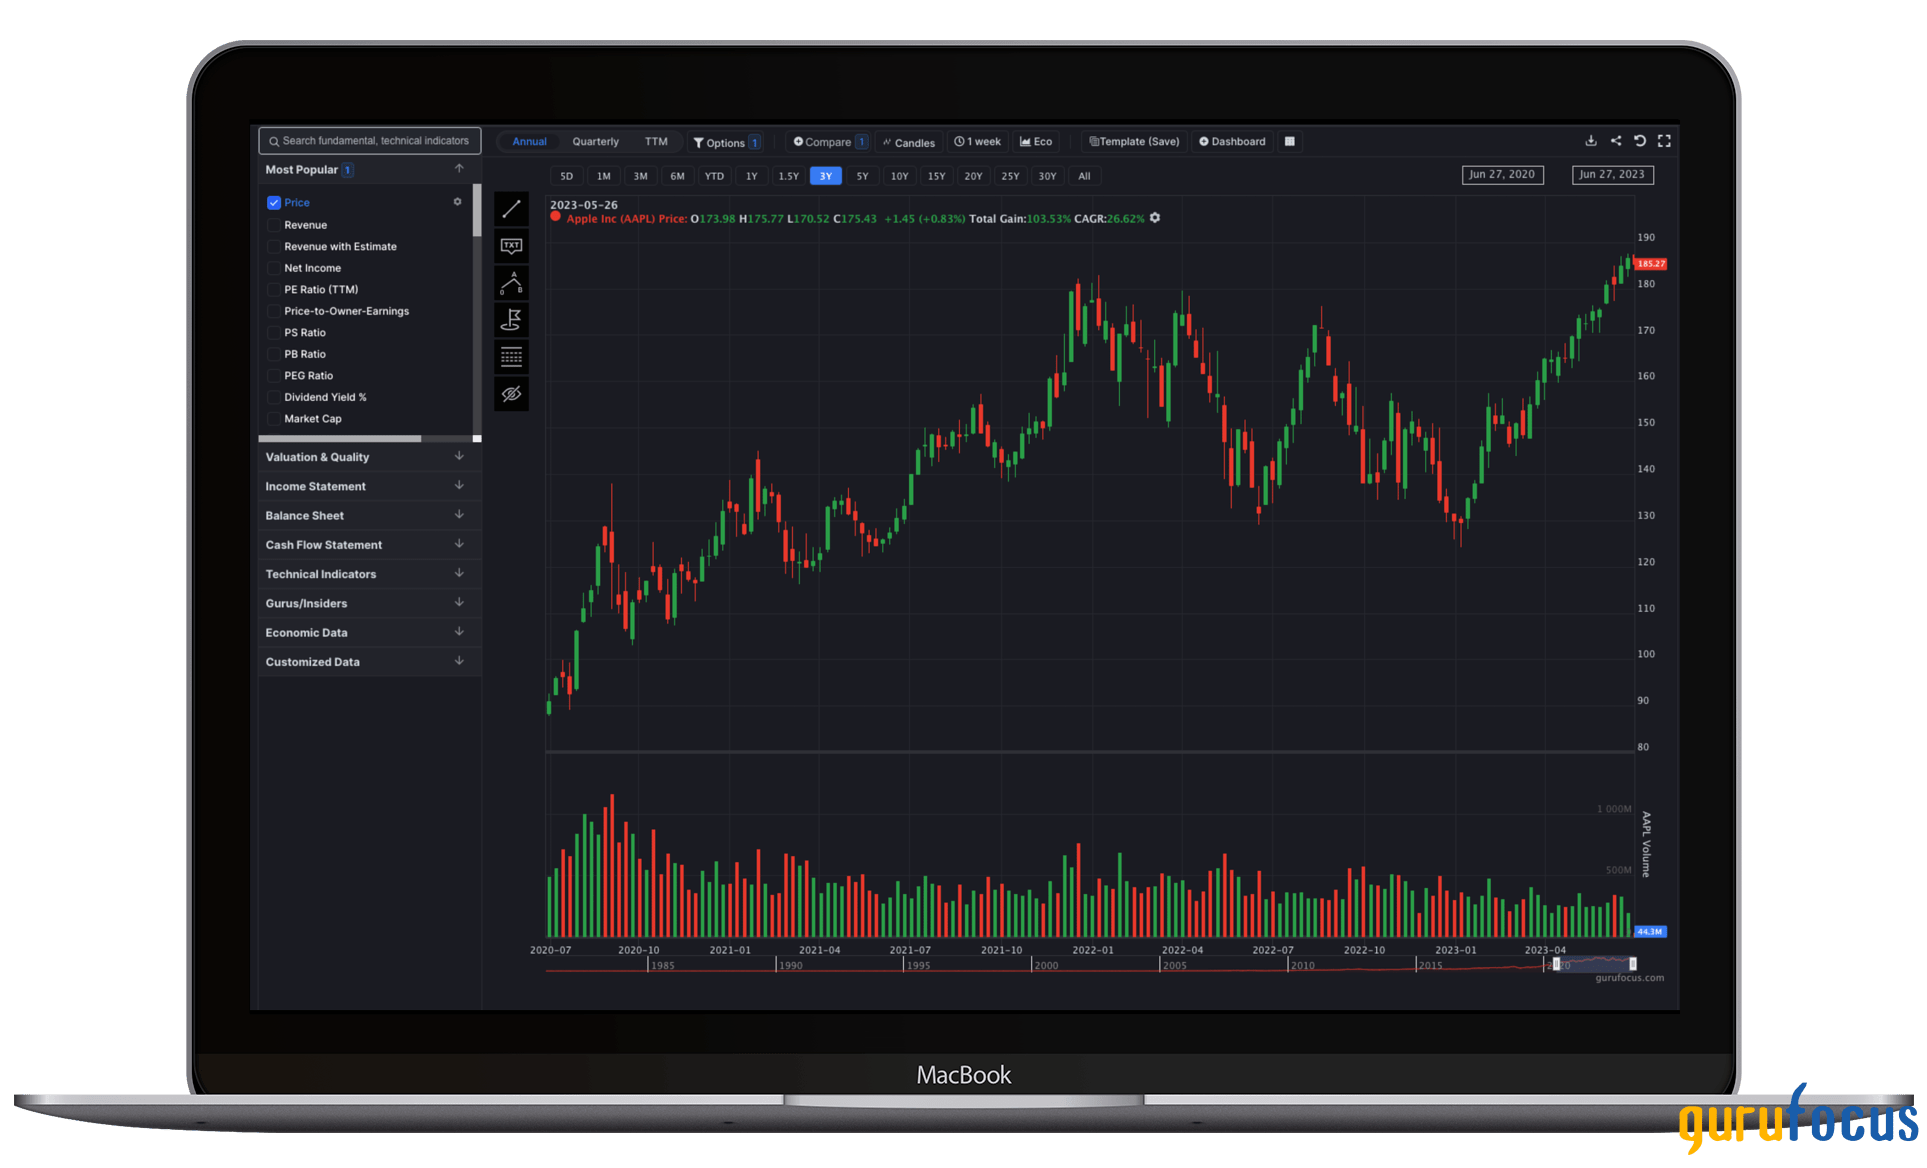Select the flag marker tool

pos(511,319)
